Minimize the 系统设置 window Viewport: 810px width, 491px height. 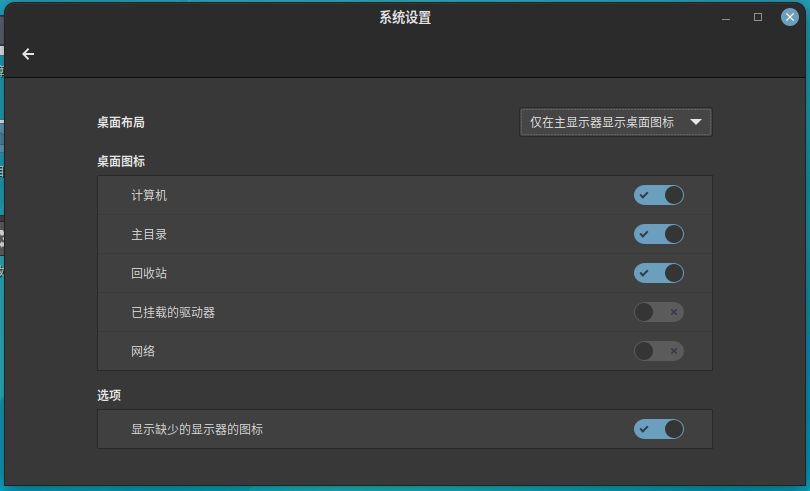click(x=726, y=17)
